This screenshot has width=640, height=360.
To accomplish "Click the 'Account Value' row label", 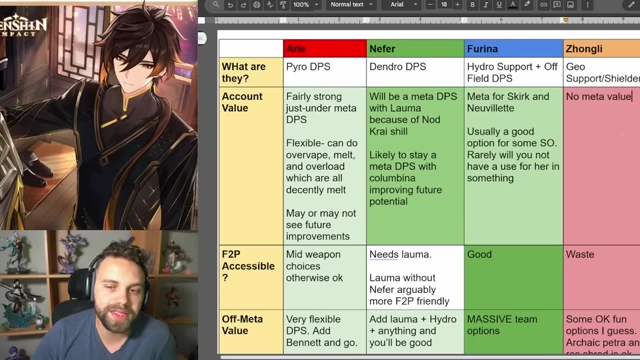I will point(251,166).
